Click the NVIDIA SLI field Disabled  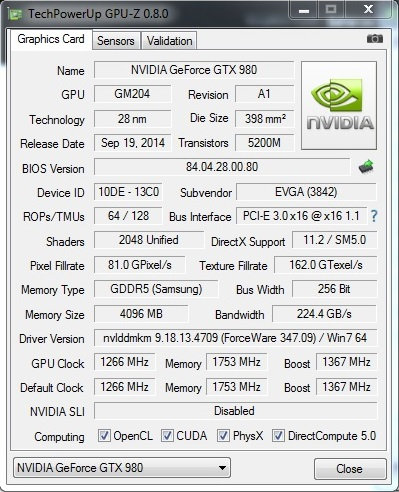click(235, 411)
